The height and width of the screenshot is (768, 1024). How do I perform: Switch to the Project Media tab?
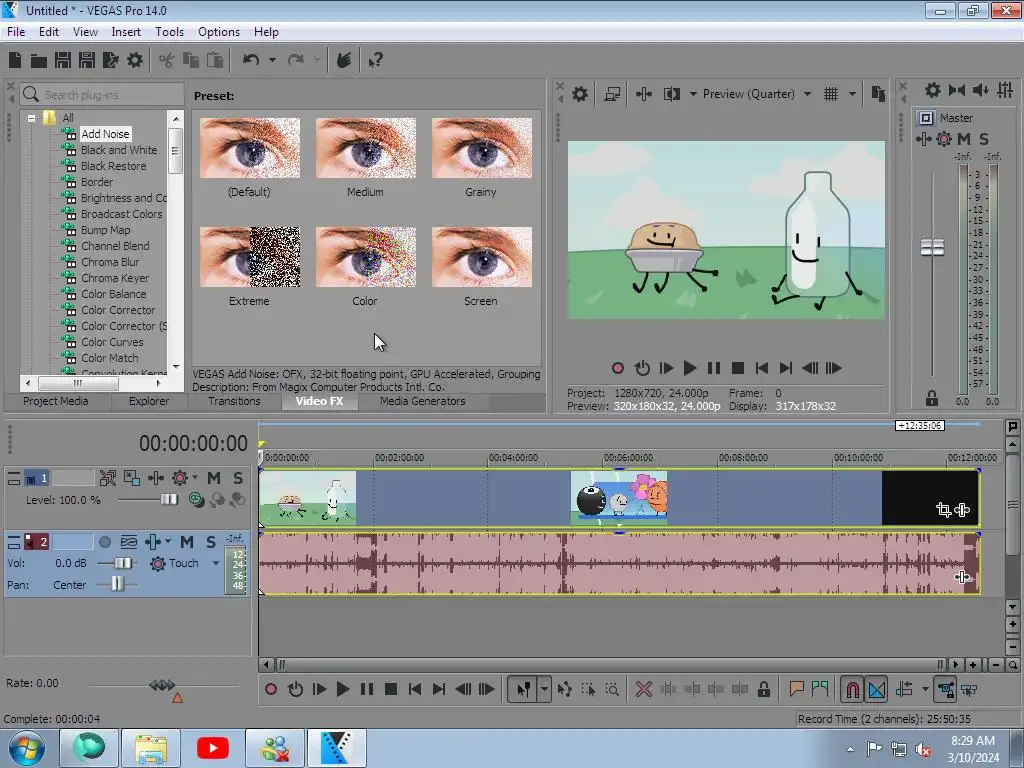[56, 401]
